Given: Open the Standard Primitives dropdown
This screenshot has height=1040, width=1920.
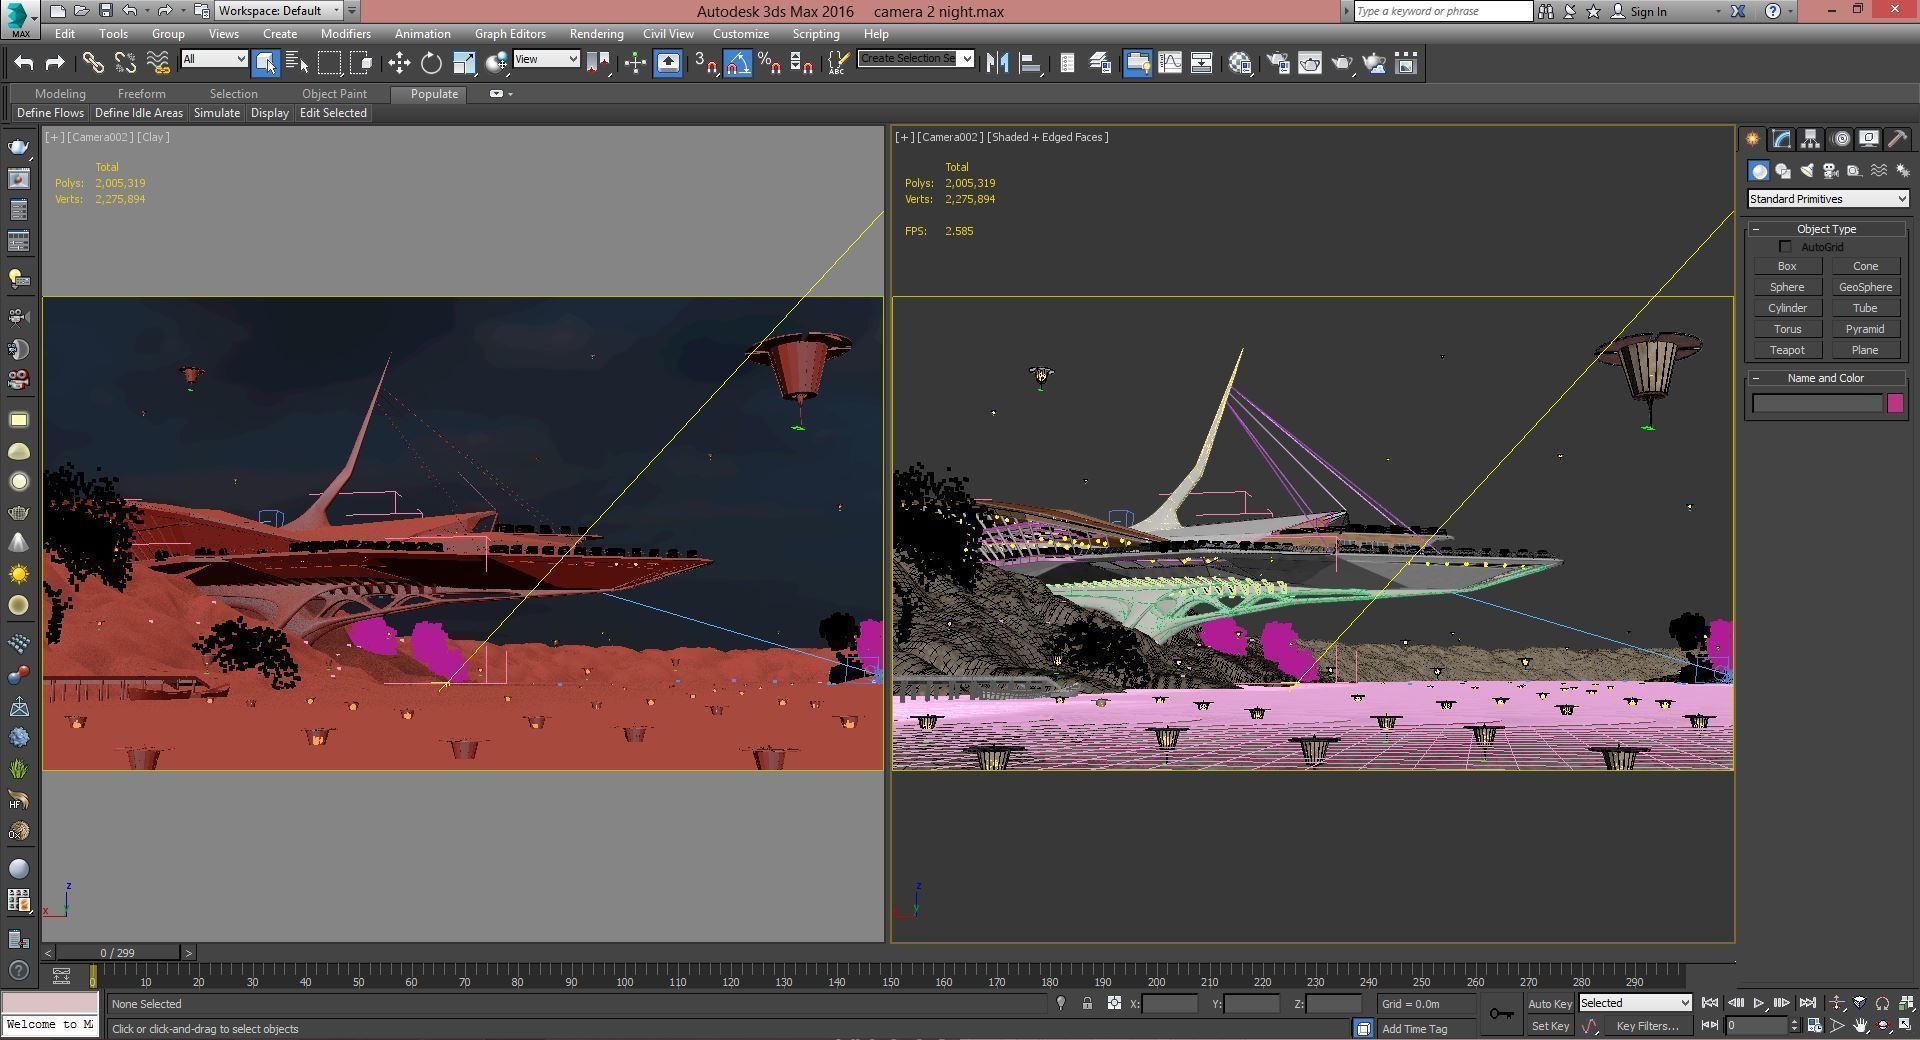Looking at the screenshot, I should (x=1828, y=199).
